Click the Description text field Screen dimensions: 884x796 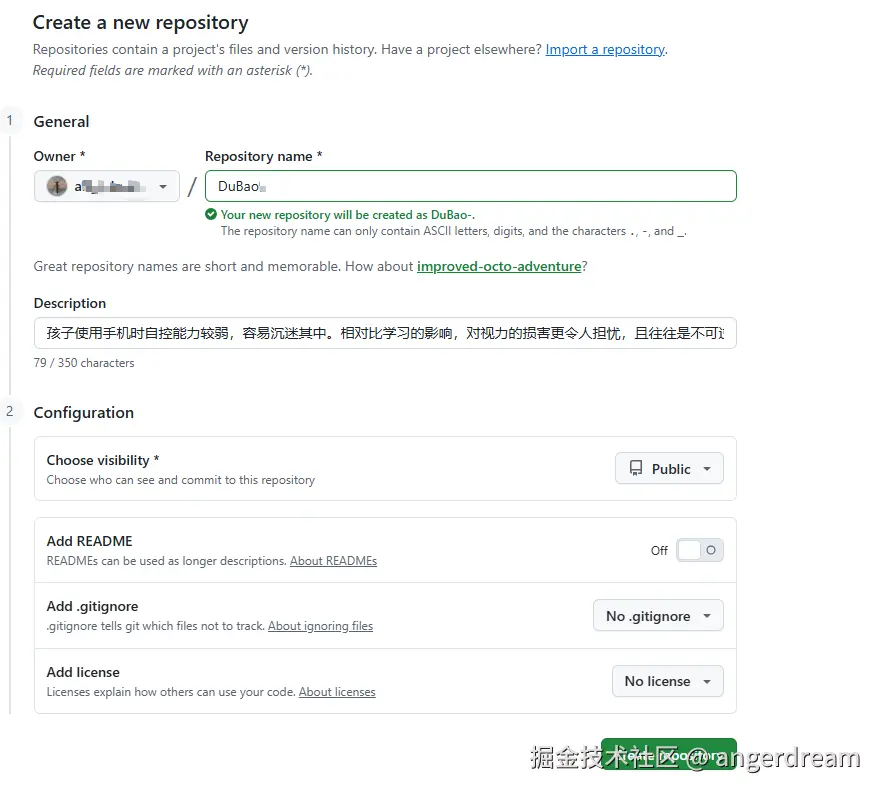[x=385, y=333]
